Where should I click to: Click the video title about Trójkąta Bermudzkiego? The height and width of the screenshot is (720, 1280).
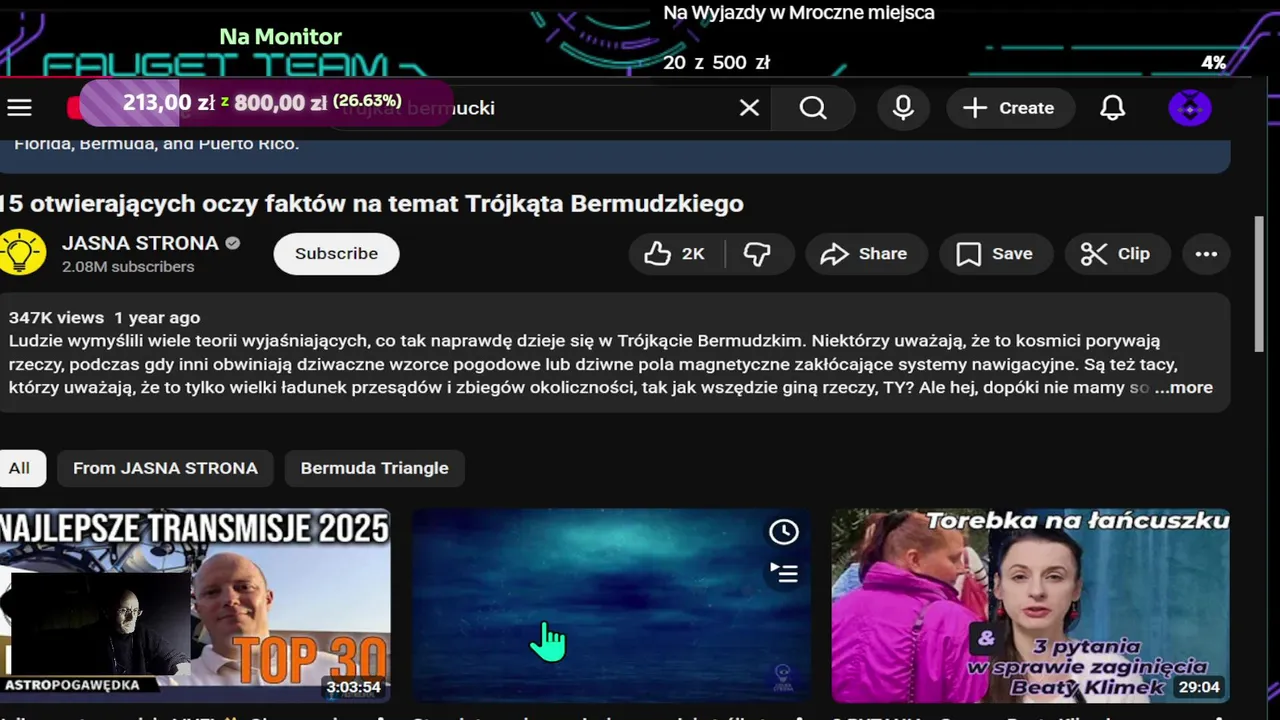[x=372, y=204]
